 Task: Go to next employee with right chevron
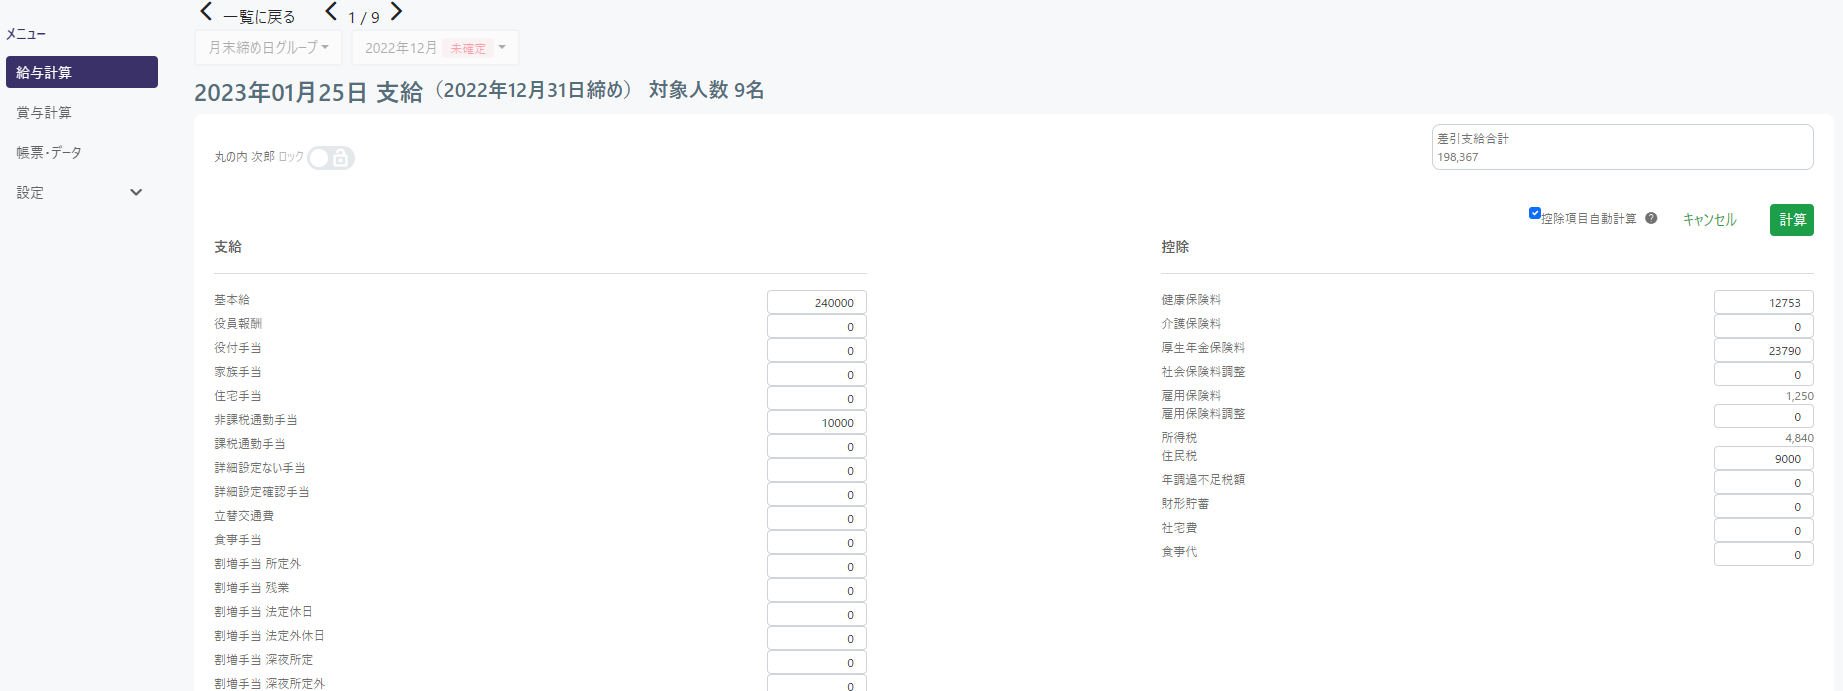[x=397, y=12]
